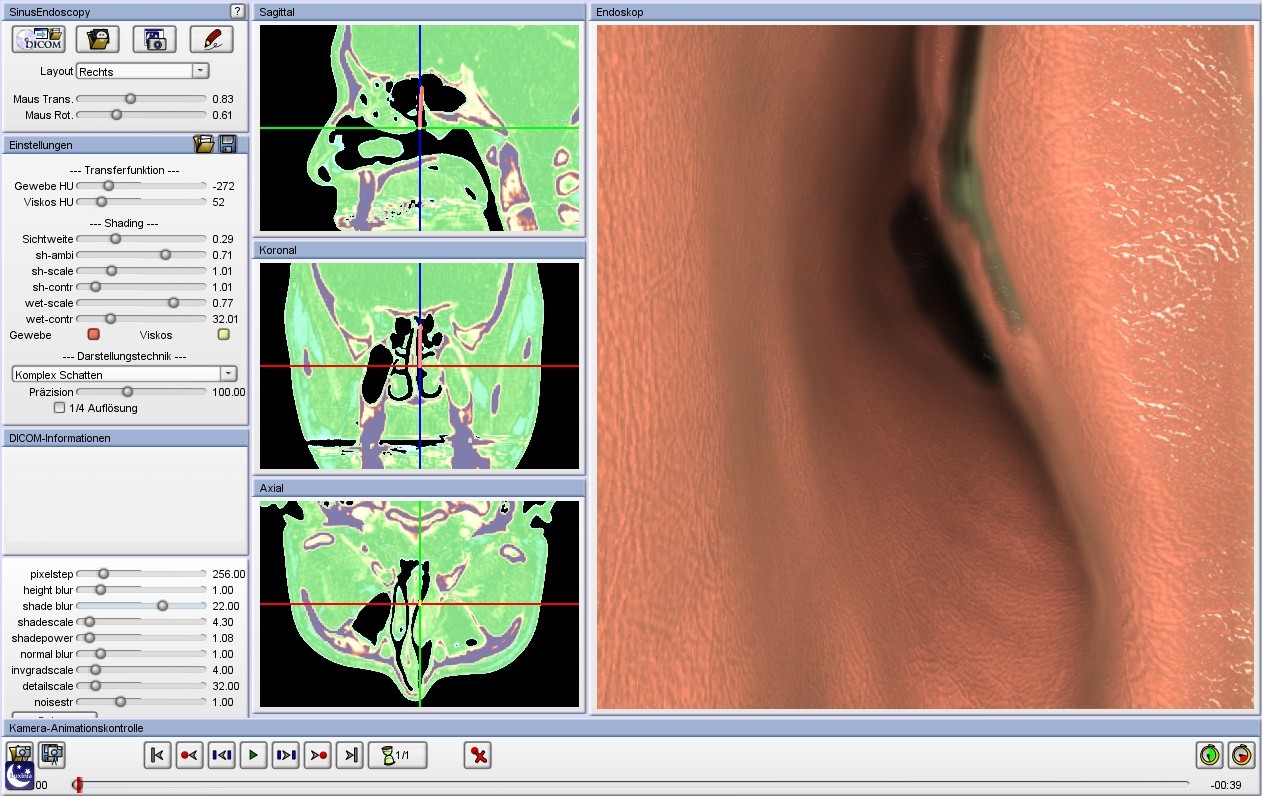1262x796 pixels.
Task: Click the Gewebe red color swatch
Action: click(x=94, y=335)
